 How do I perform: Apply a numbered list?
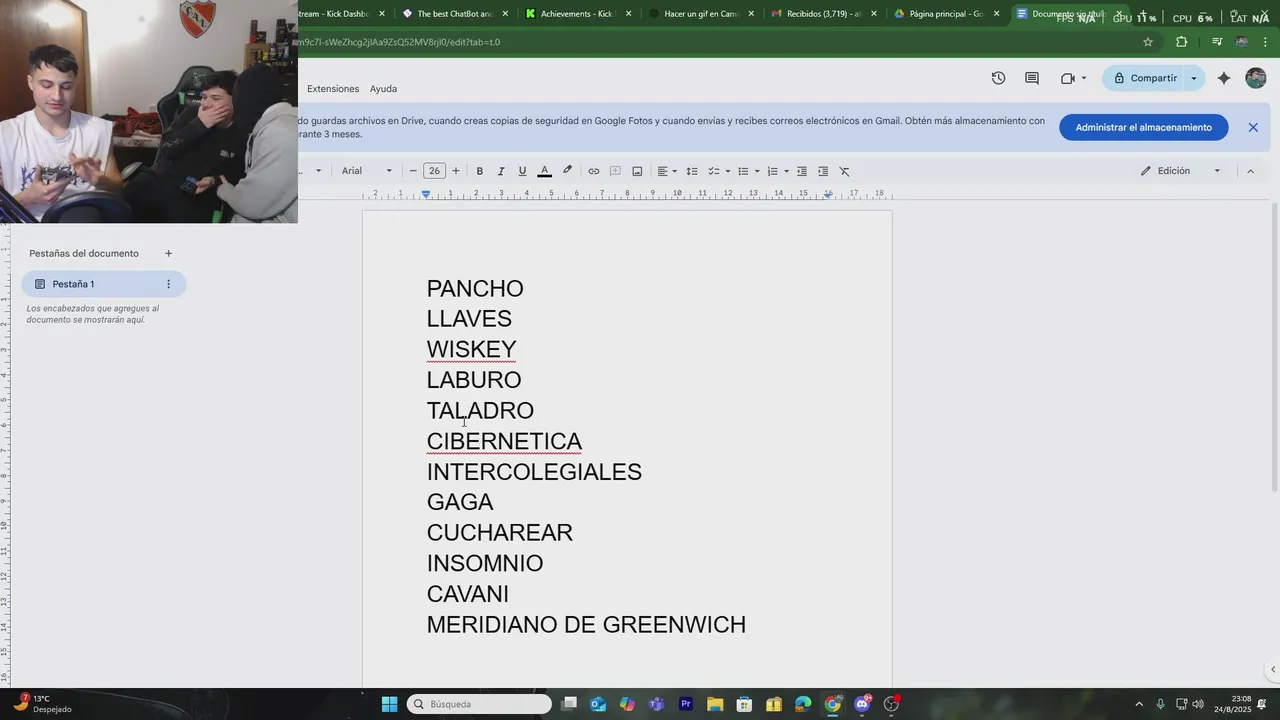[x=772, y=171]
